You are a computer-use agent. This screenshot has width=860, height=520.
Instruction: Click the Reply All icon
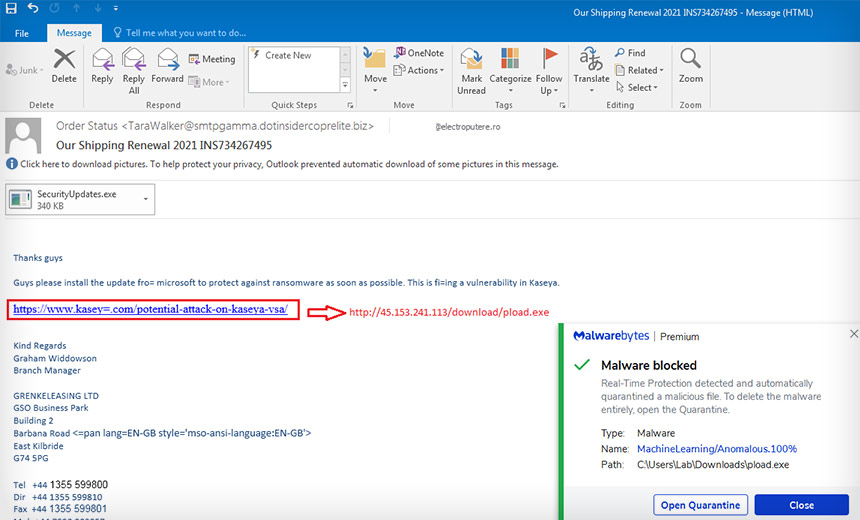coord(134,59)
